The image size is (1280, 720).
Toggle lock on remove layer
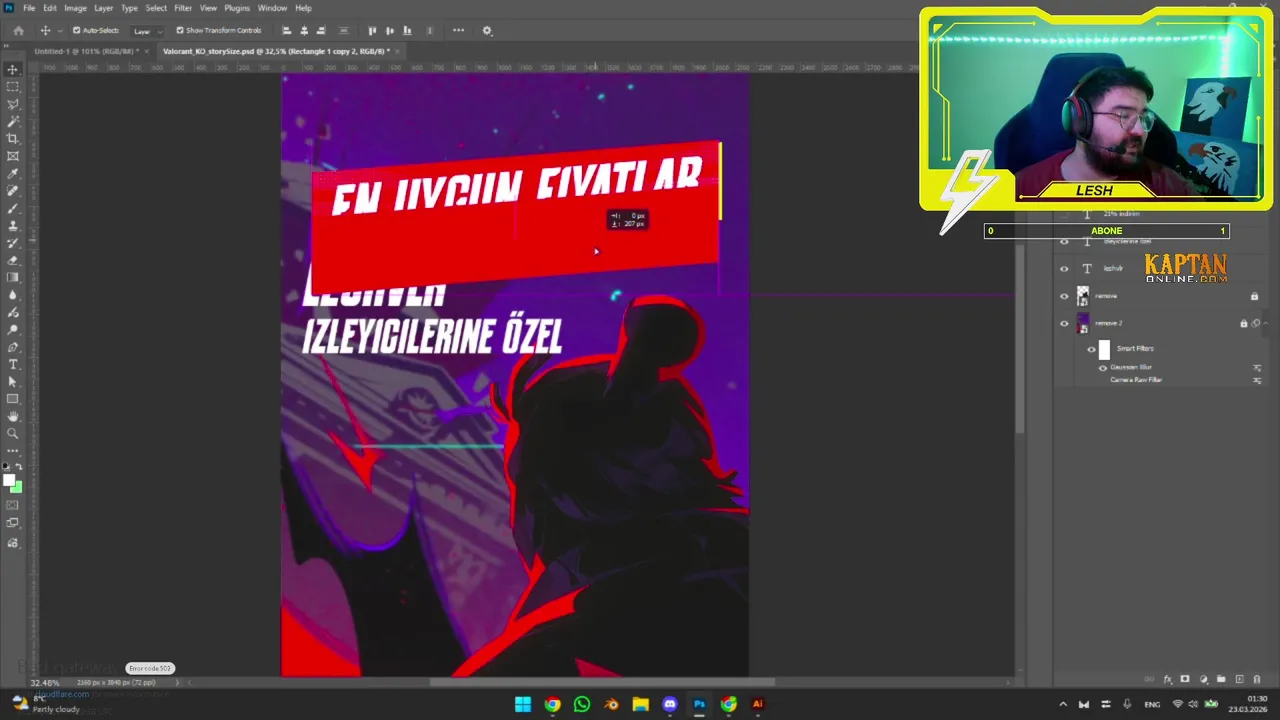coord(1254,296)
